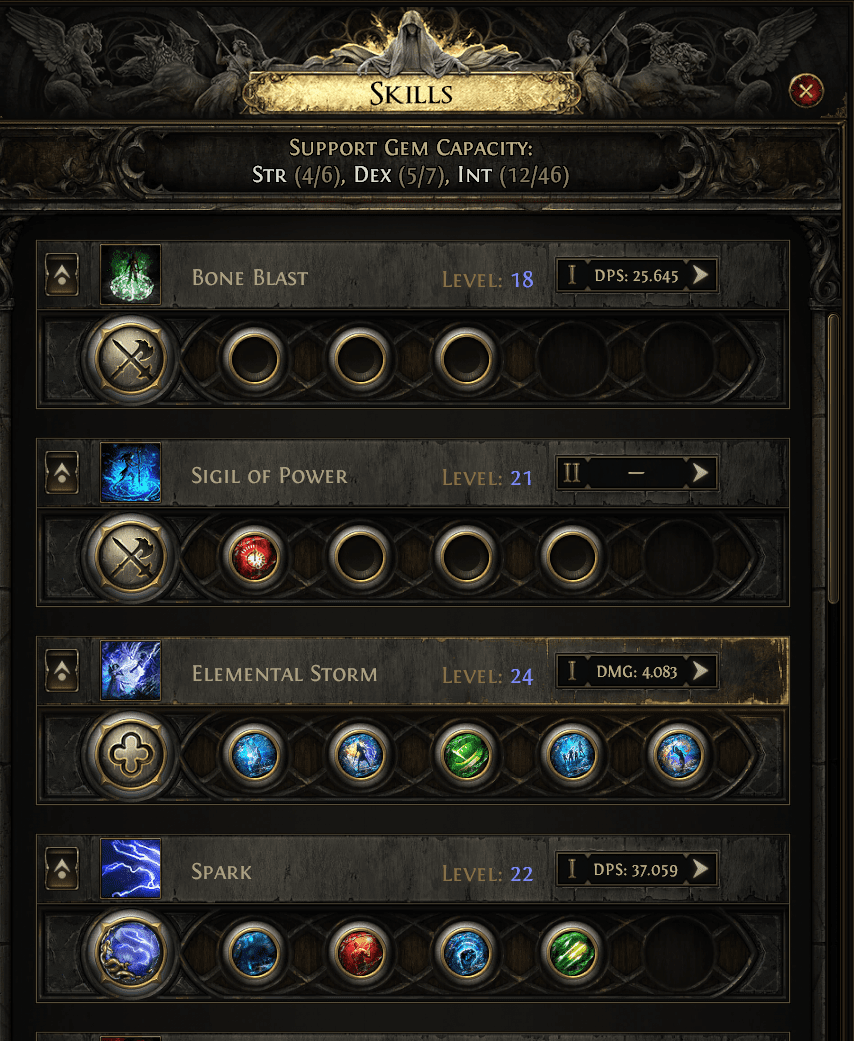Viewport: 854px width, 1041px height.
Task: Toggle the Elemental Storm collapse arrow
Action: pos(62,670)
